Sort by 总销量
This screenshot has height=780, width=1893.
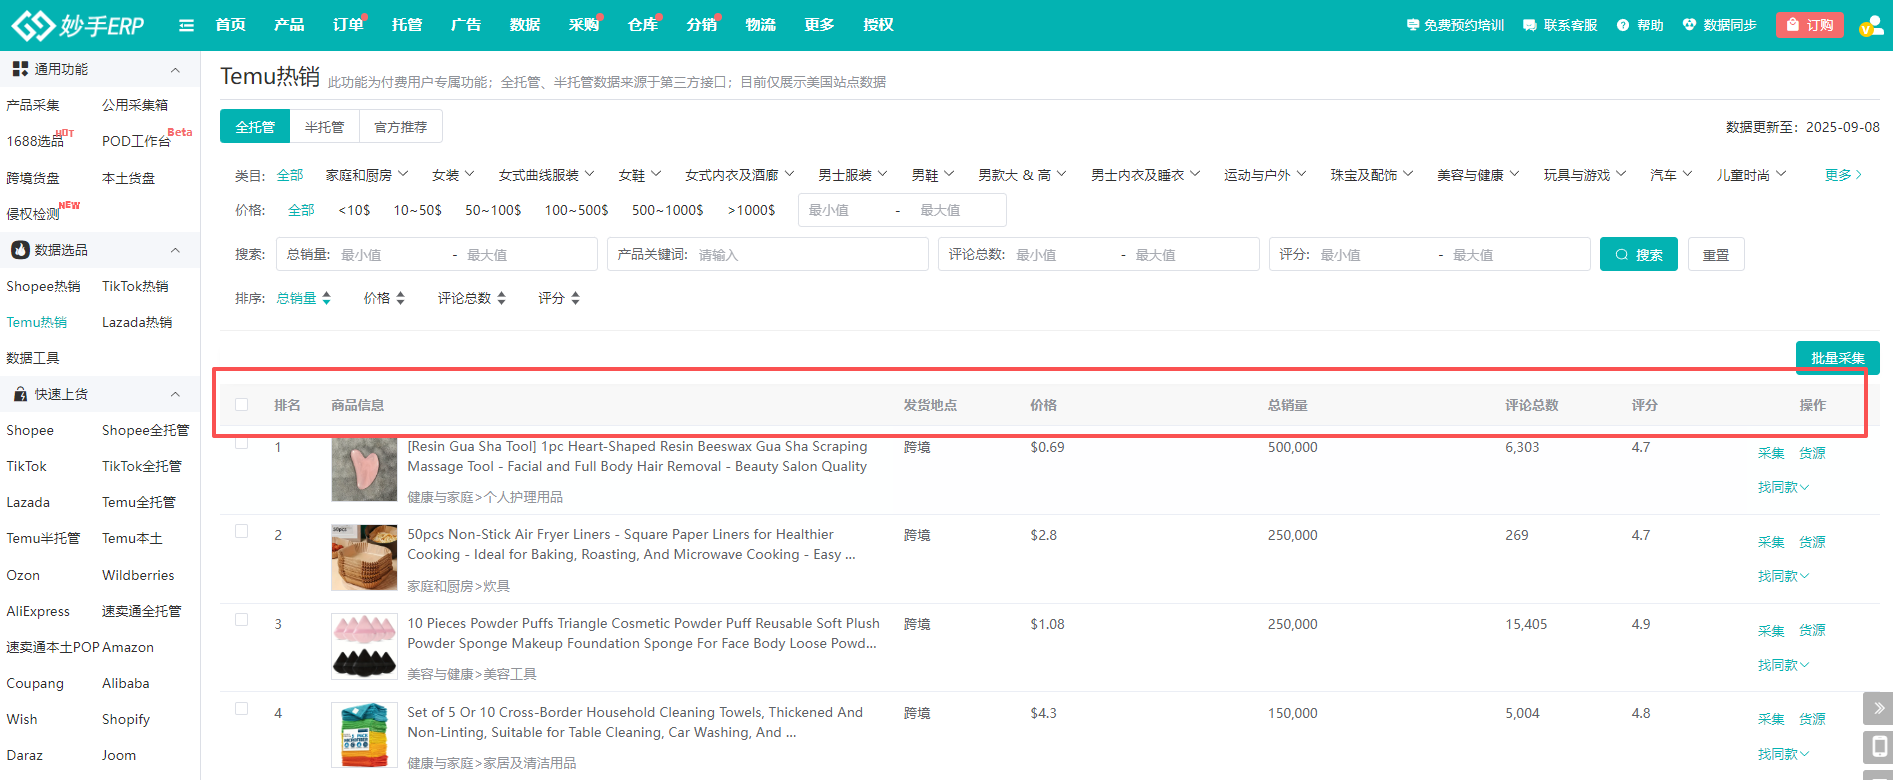(x=304, y=298)
